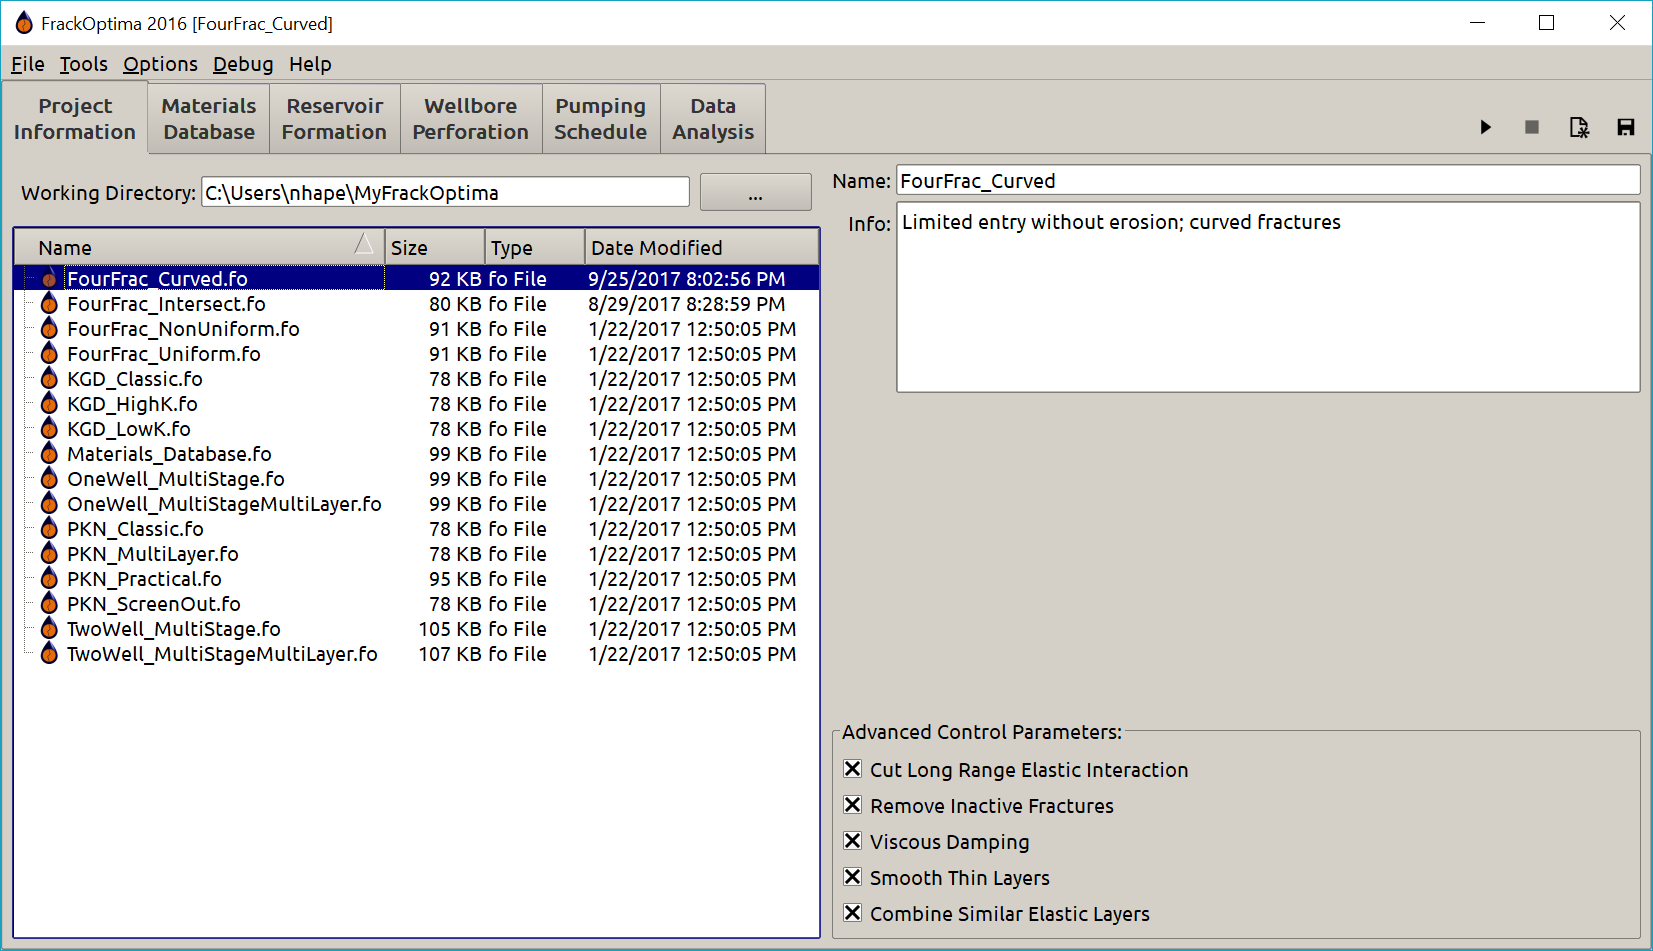Image resolution: width=1653 pixels, height=951 pixels.
Task: Switch to the Reservoir Formation tab
Action: tap(334, 119)
